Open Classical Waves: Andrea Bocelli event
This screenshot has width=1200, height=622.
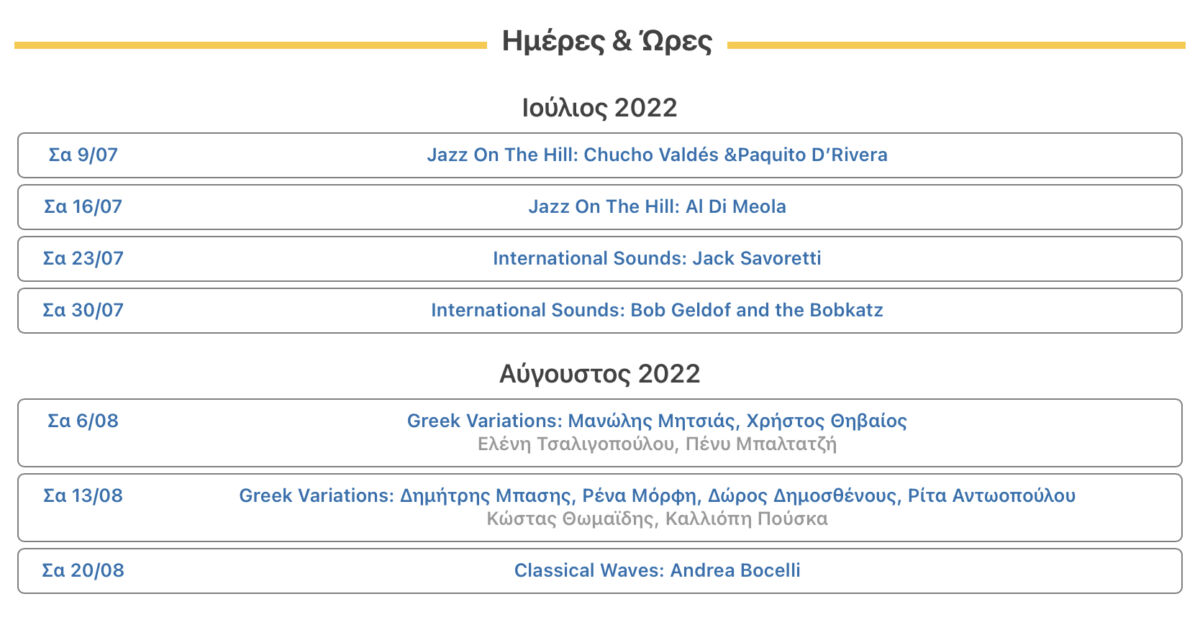tap(656, 571)
